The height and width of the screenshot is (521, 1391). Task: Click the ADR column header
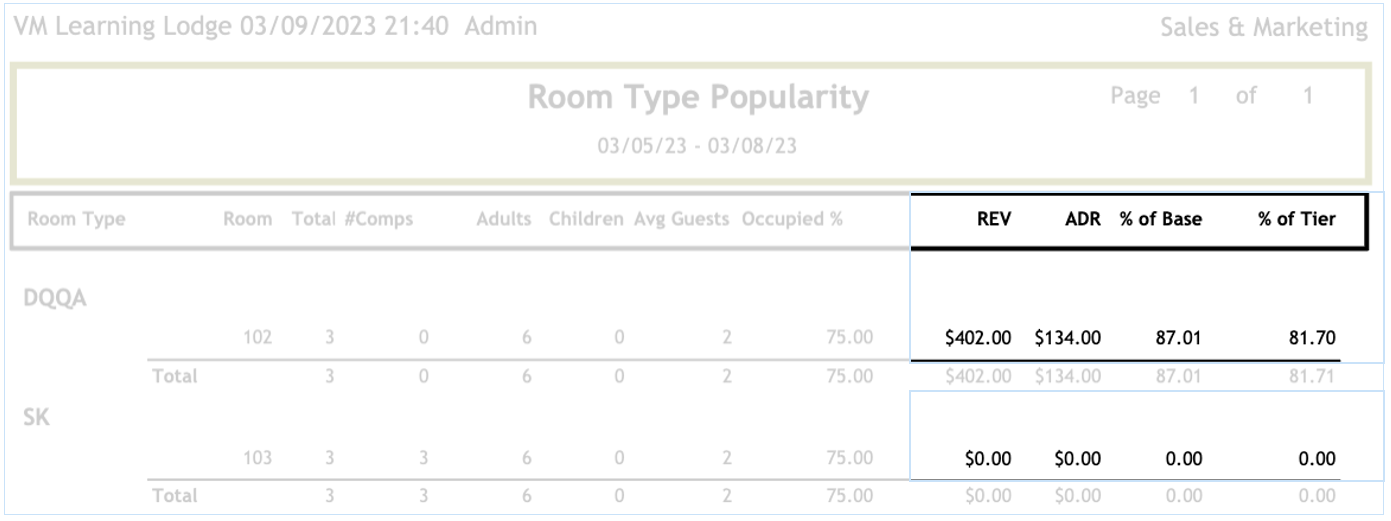tap(1082, 219)
